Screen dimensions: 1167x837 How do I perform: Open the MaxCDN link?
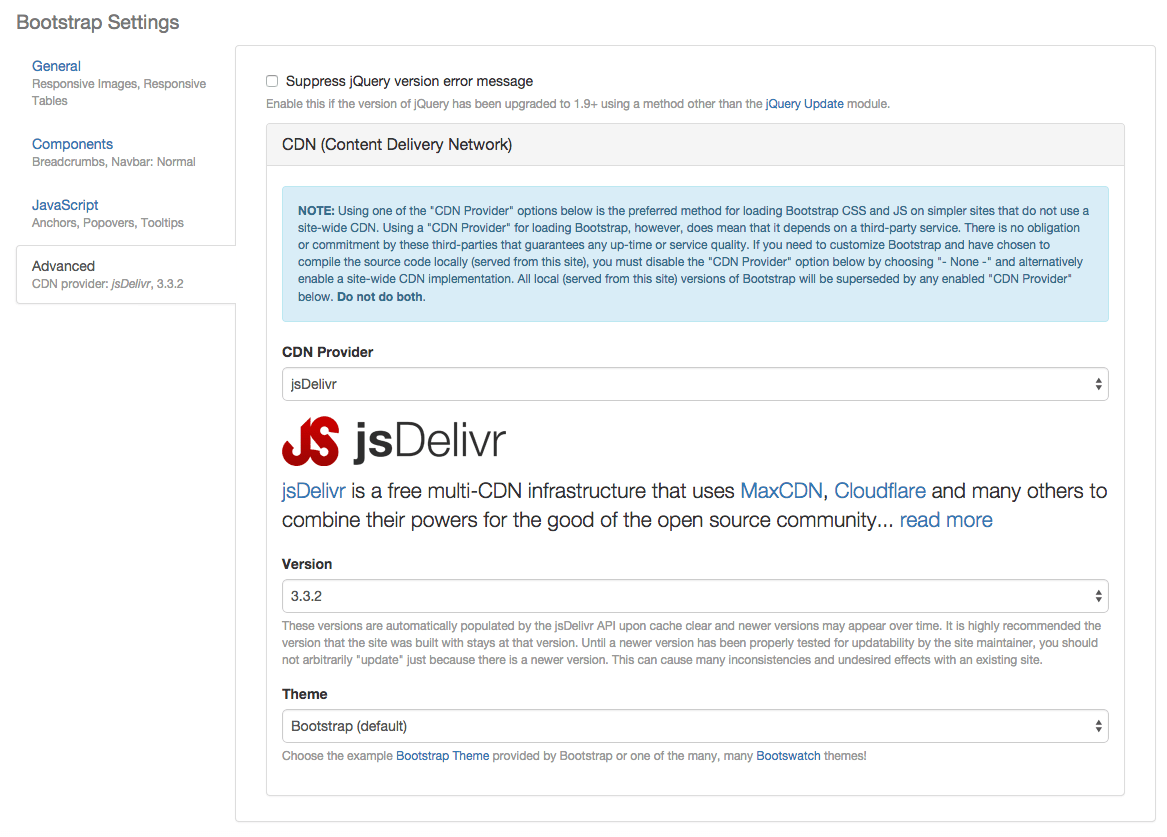[x=781, y=492]
